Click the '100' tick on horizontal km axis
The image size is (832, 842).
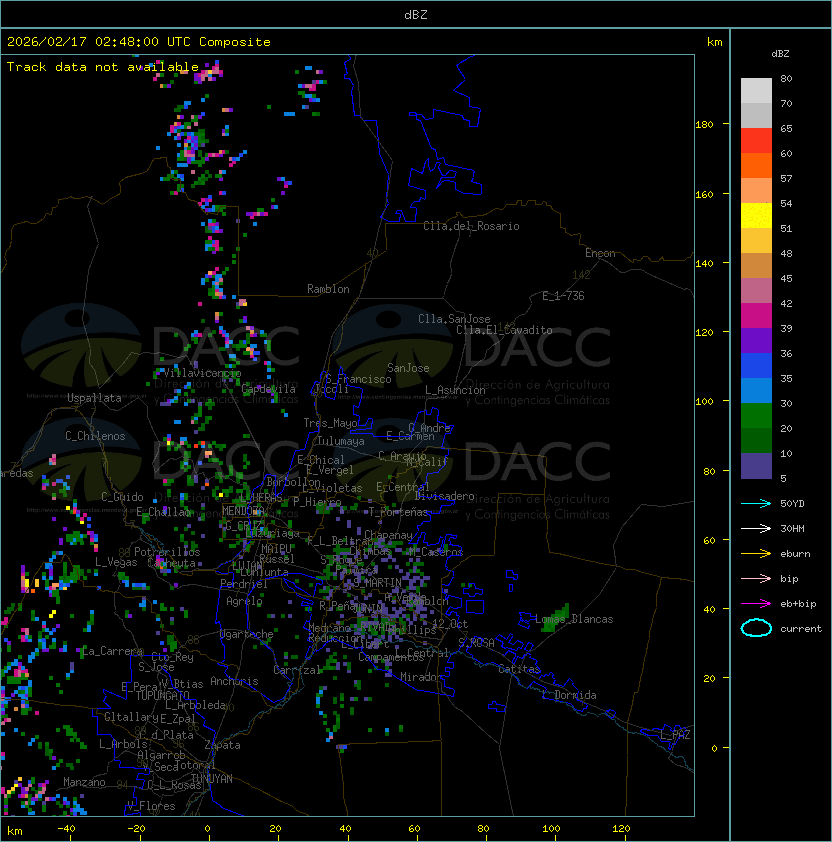pos(551,829)
